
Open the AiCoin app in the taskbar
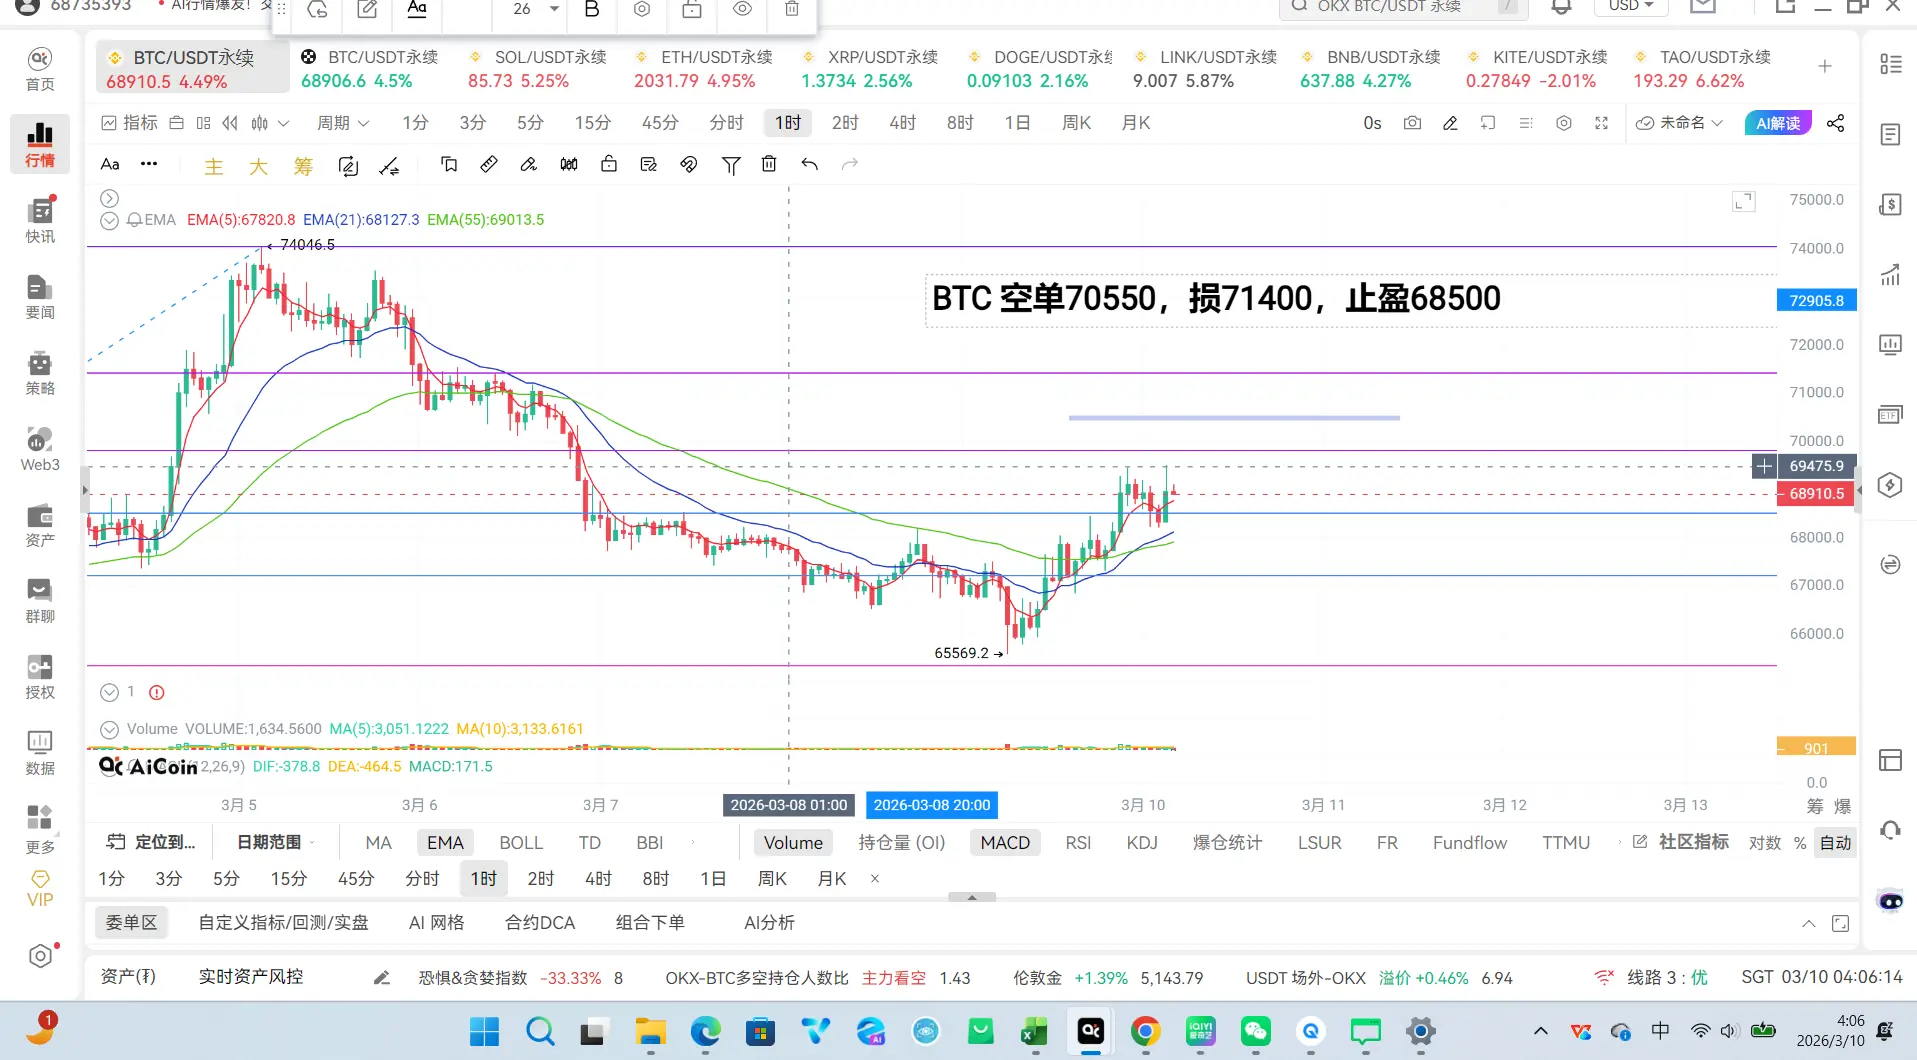(1091, 1031)
